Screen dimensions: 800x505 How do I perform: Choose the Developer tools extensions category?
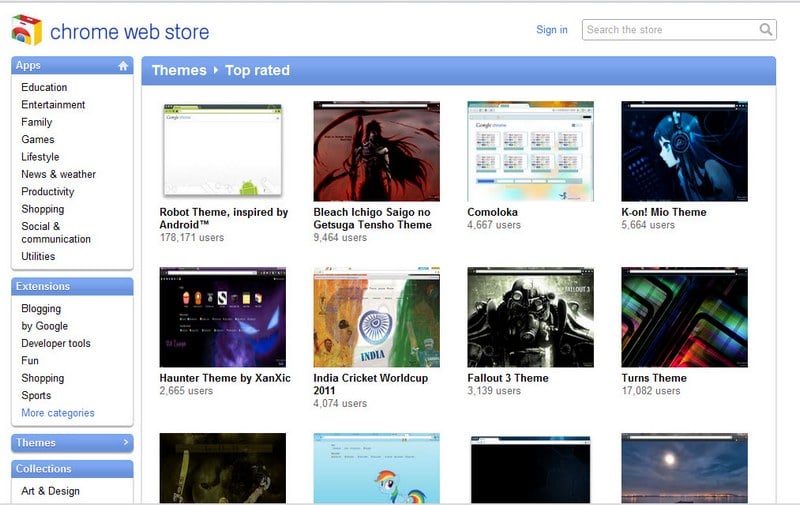tap(56, 343)
